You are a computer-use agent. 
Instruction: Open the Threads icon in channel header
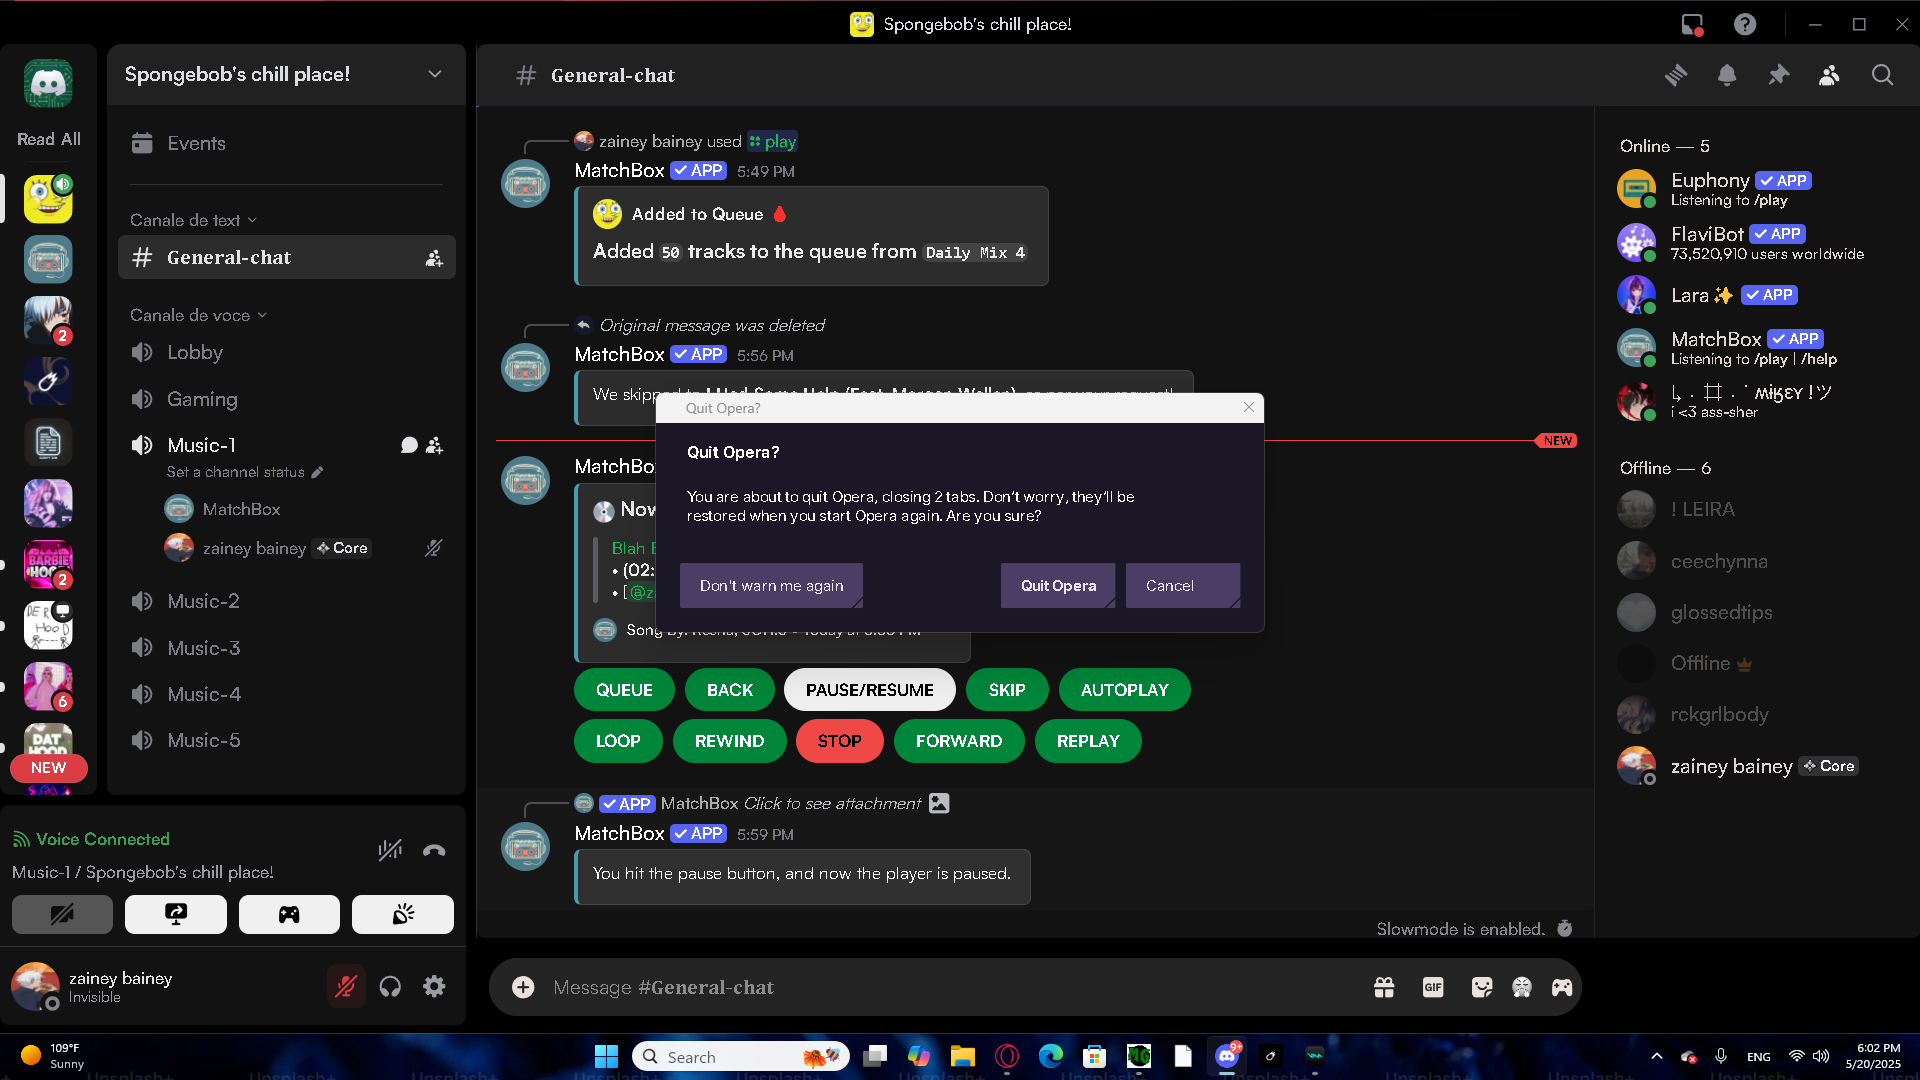click(1676, 75)
